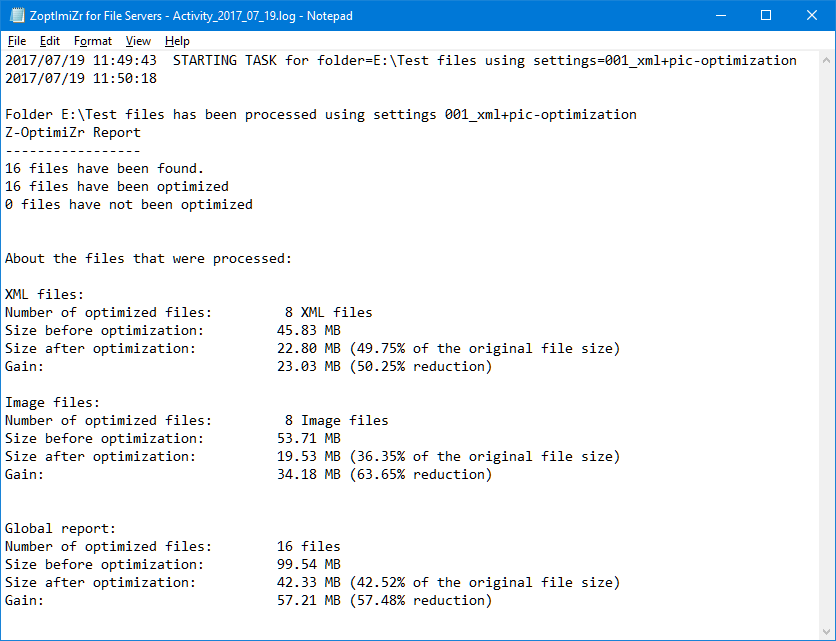Image resolution: width=836 pixels, height=641 pixels.
Task: Maximize the Notepad window
Action: [765, 15]
